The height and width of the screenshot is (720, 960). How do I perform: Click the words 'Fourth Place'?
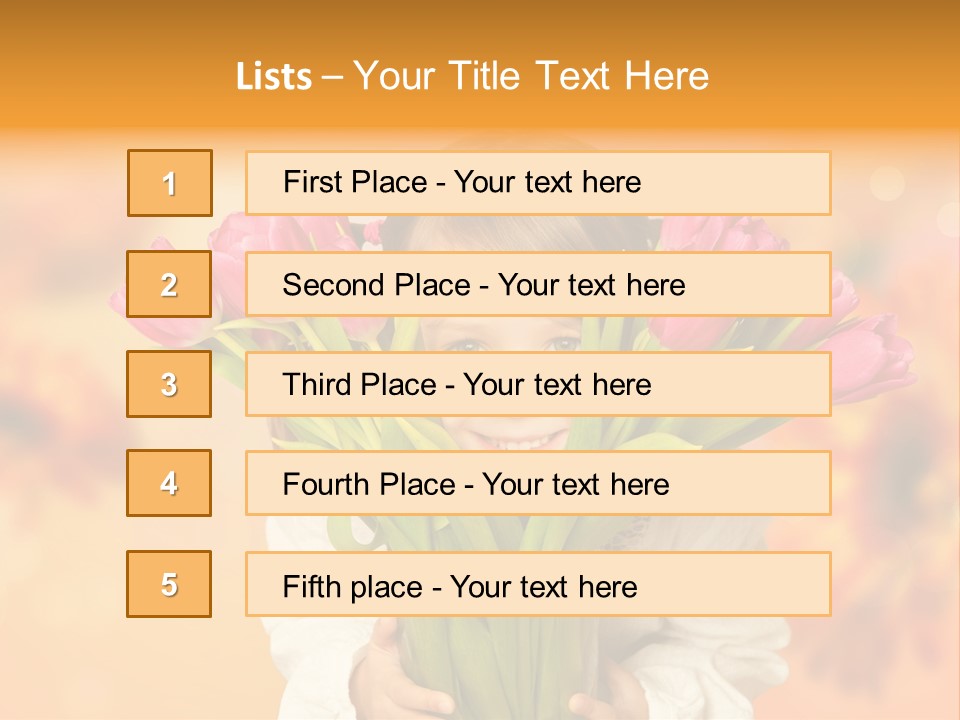(369, 484)
